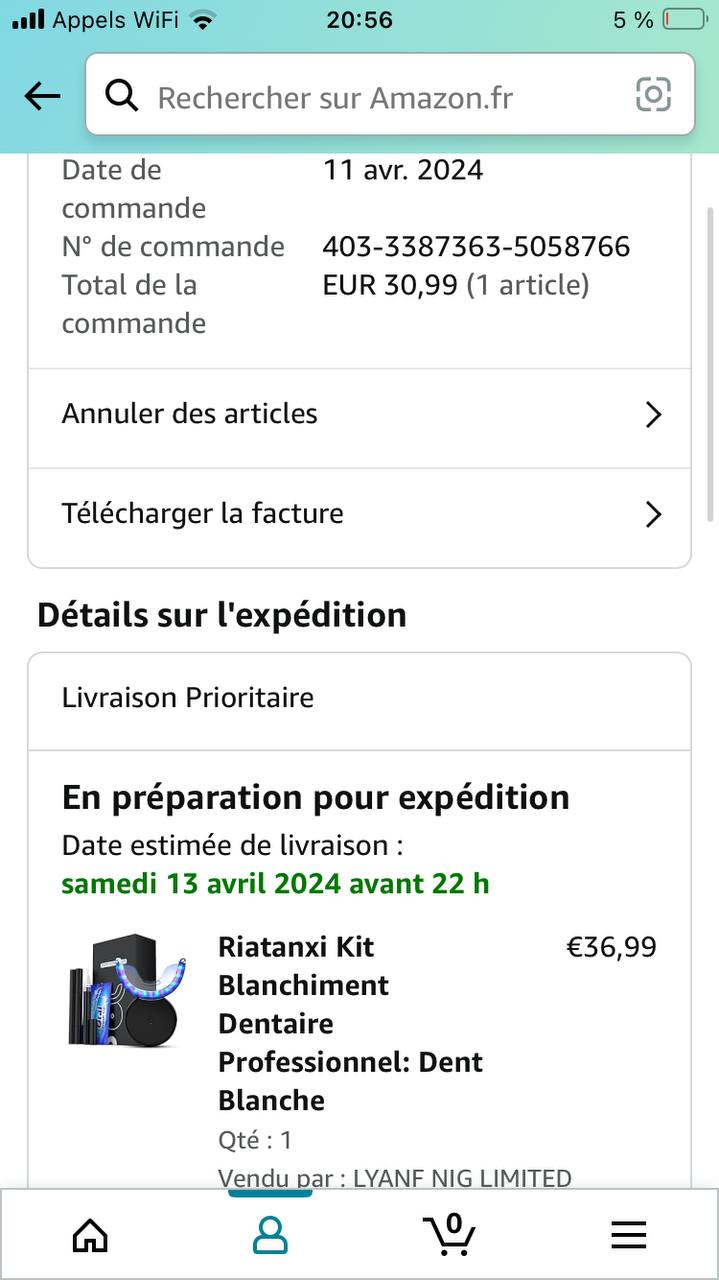The width and height of the screenshot is (719, 1280).
Task: Expand the Annuler des articles chevron
Action: [653, 415]
